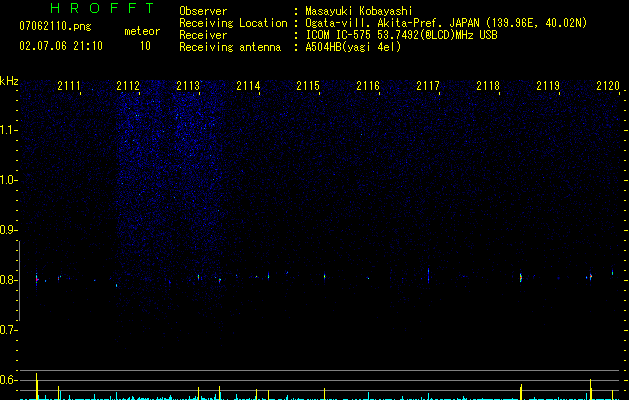Image resolution: width=629 pixels, height=400 pixels.
Task: Click the 0.6 kHz axis label
Action: point(7,380)
